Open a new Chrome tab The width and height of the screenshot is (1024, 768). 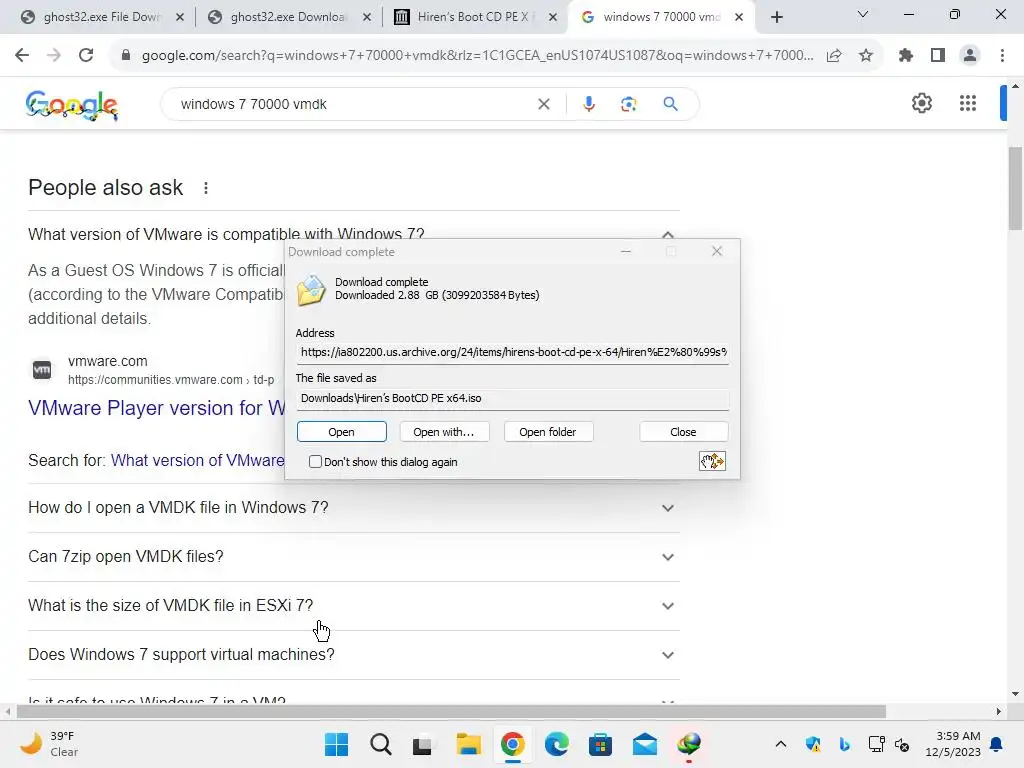point(776,17)
